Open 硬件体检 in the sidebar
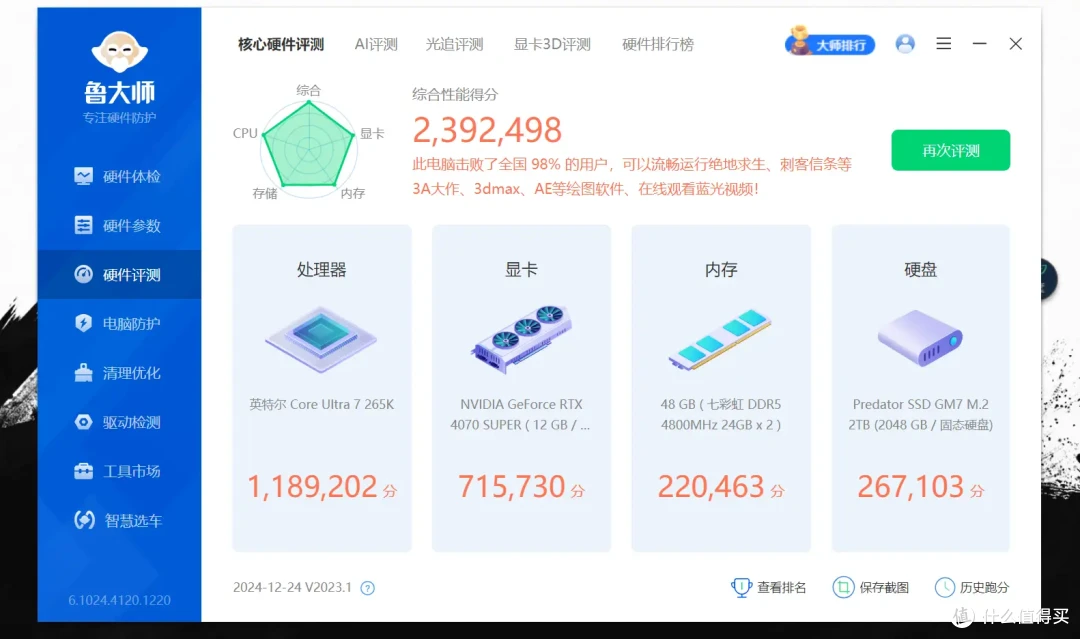1080x639 pixels. pos(117,176)
